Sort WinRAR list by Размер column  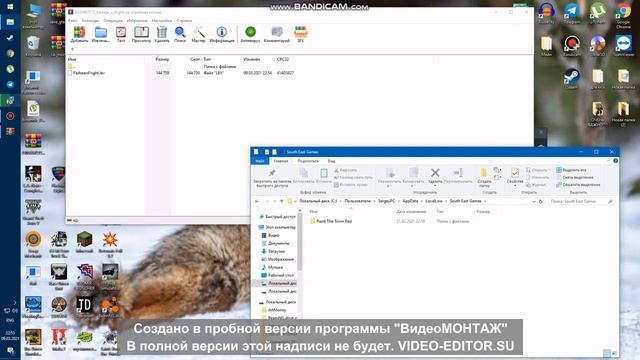click(x=162, y=59)
